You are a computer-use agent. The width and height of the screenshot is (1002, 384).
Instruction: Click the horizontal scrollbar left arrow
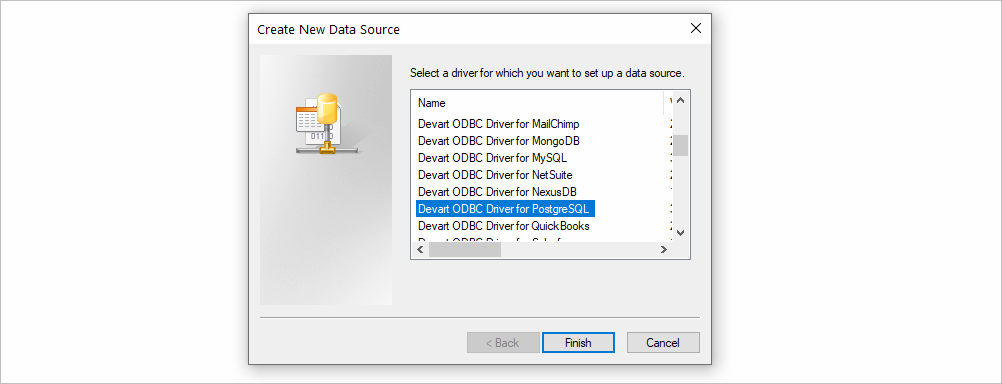point(420,250)
